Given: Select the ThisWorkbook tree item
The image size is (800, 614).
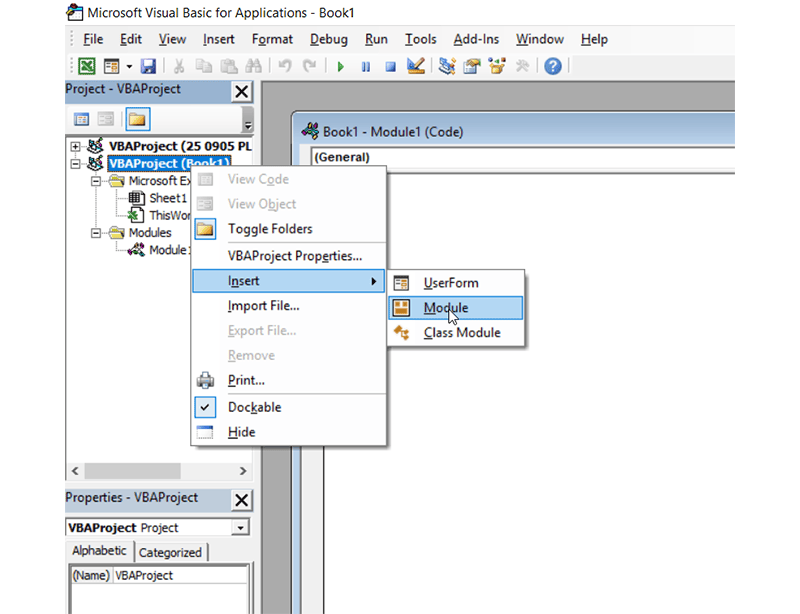Looking at the screenshot, I should pos(169,215).
